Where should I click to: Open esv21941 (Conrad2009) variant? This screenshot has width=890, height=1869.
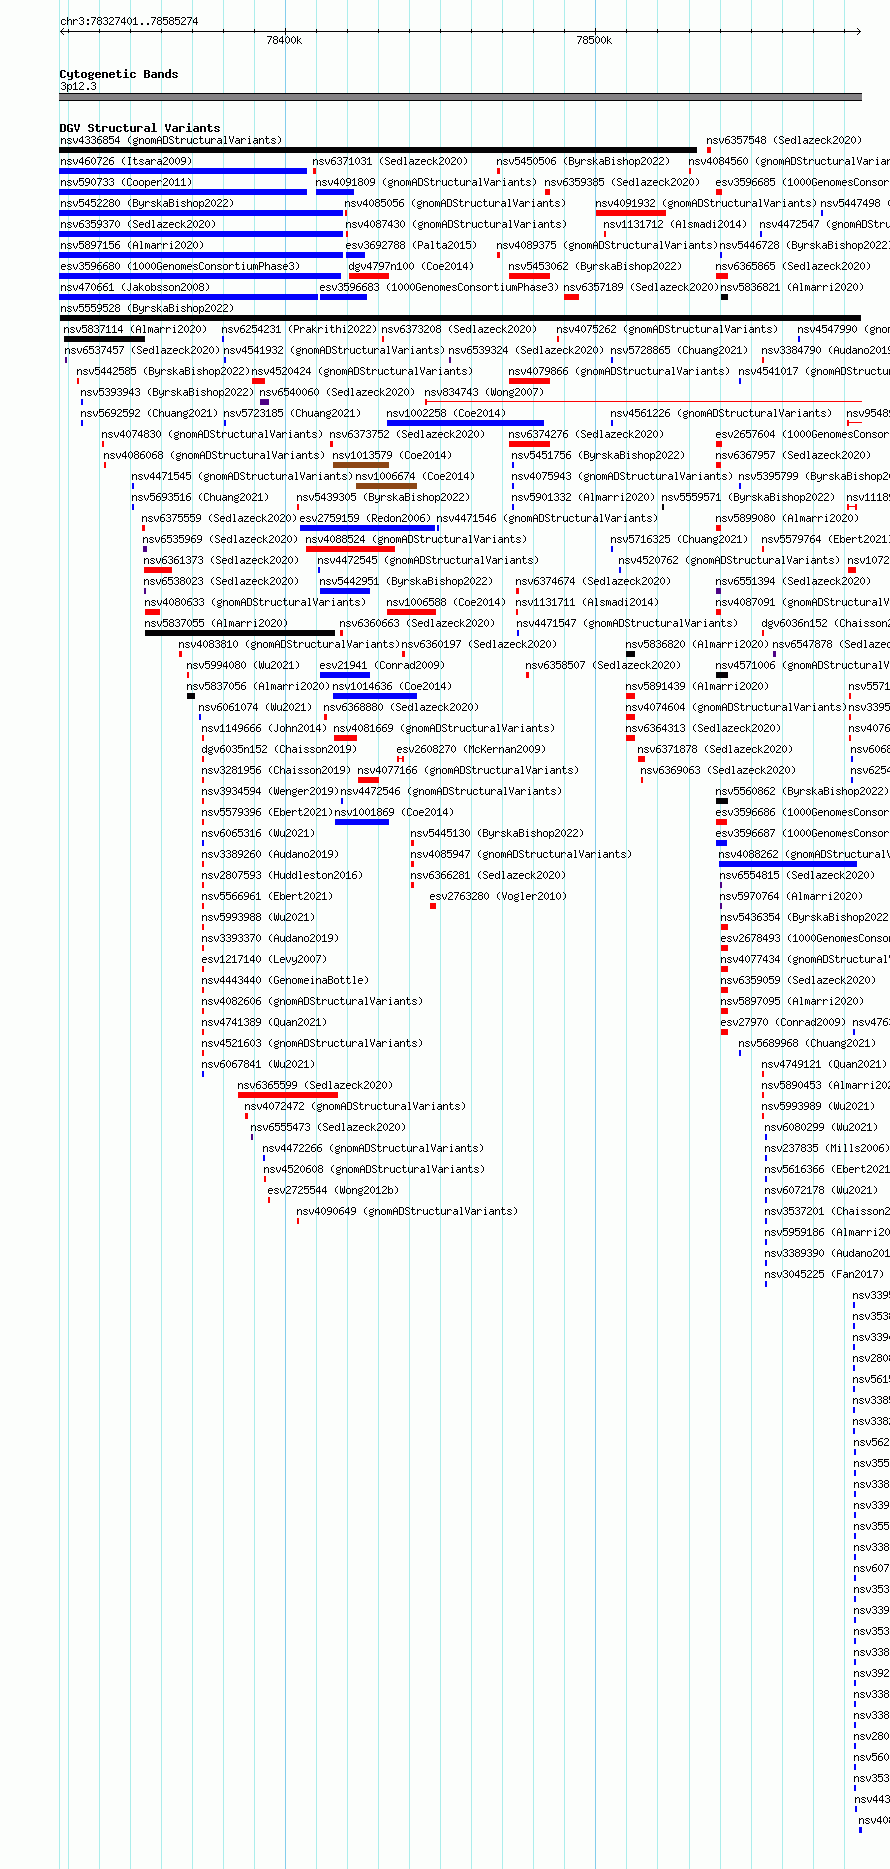[x=382, y=665]
